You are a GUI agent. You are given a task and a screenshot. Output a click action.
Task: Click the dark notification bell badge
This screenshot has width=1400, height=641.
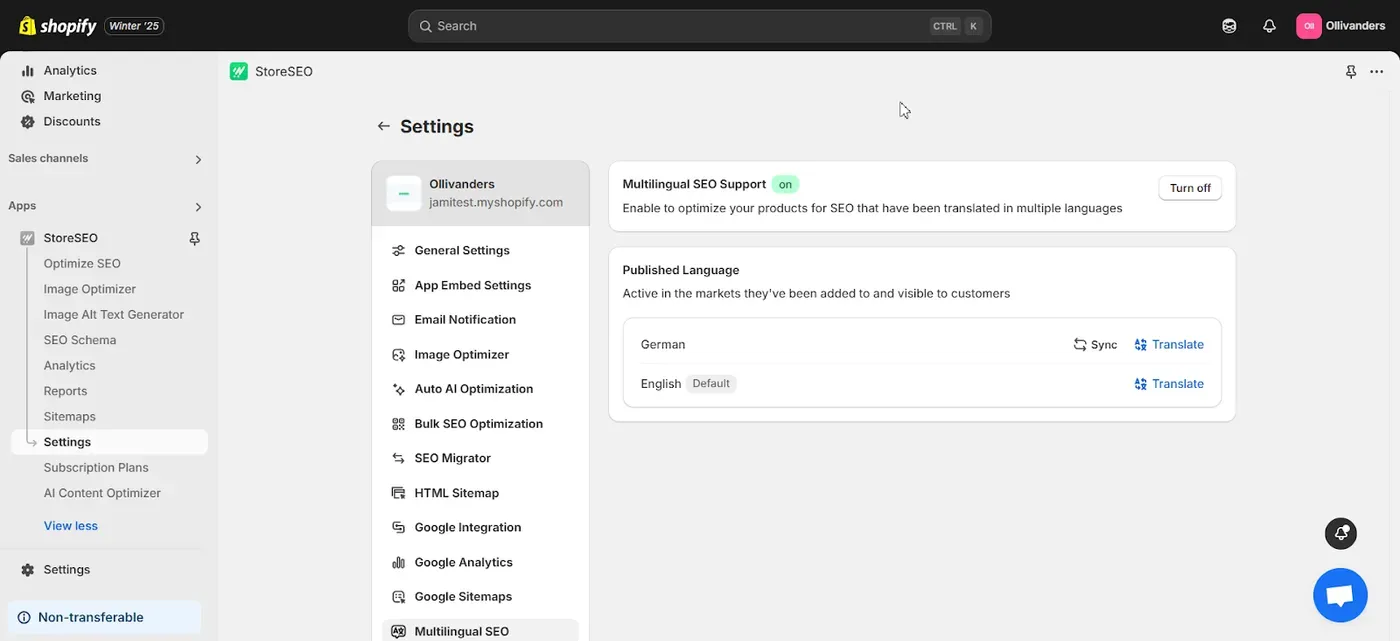tap(1341, 533)
